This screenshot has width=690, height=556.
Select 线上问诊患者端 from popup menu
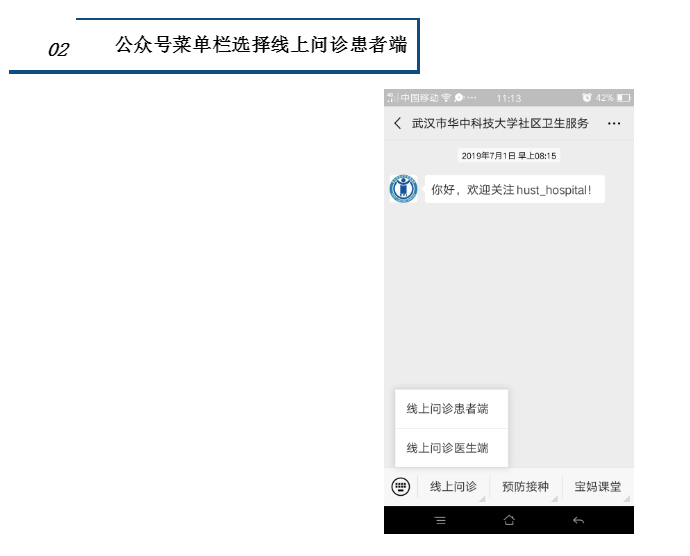click(447, 409)
